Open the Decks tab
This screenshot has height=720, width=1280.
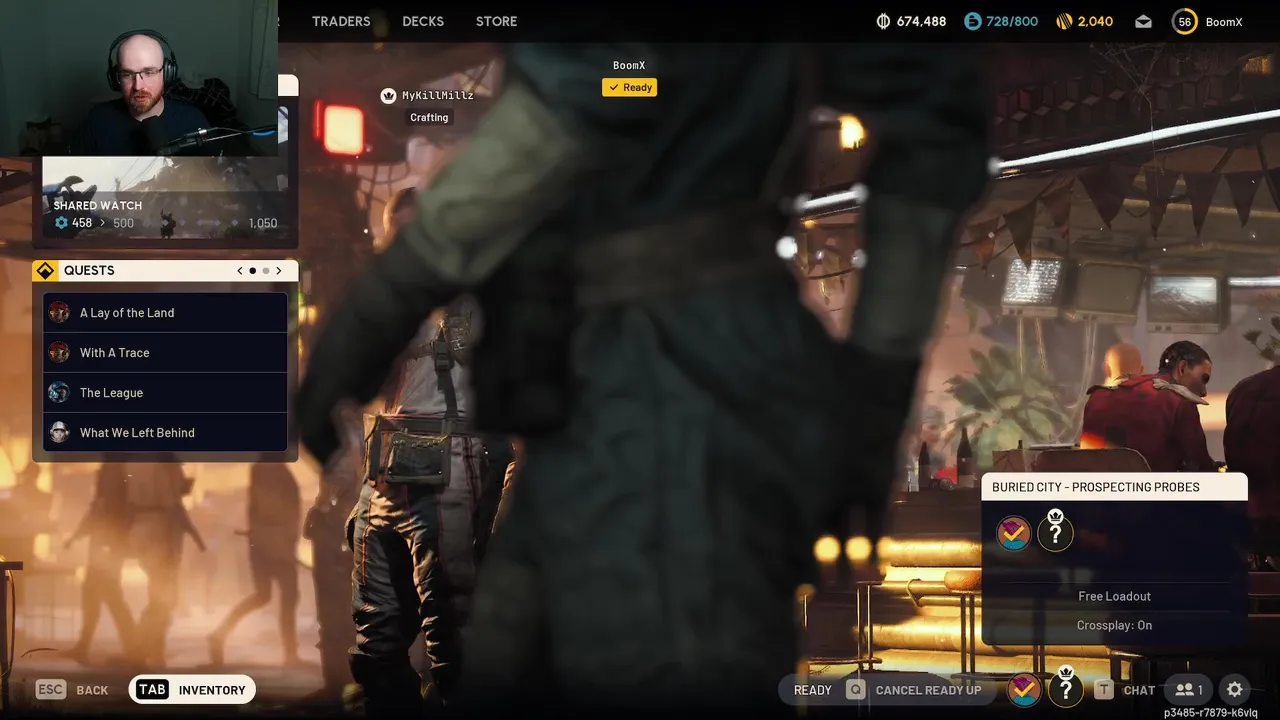pyautogui.click(x=423, y=21)
